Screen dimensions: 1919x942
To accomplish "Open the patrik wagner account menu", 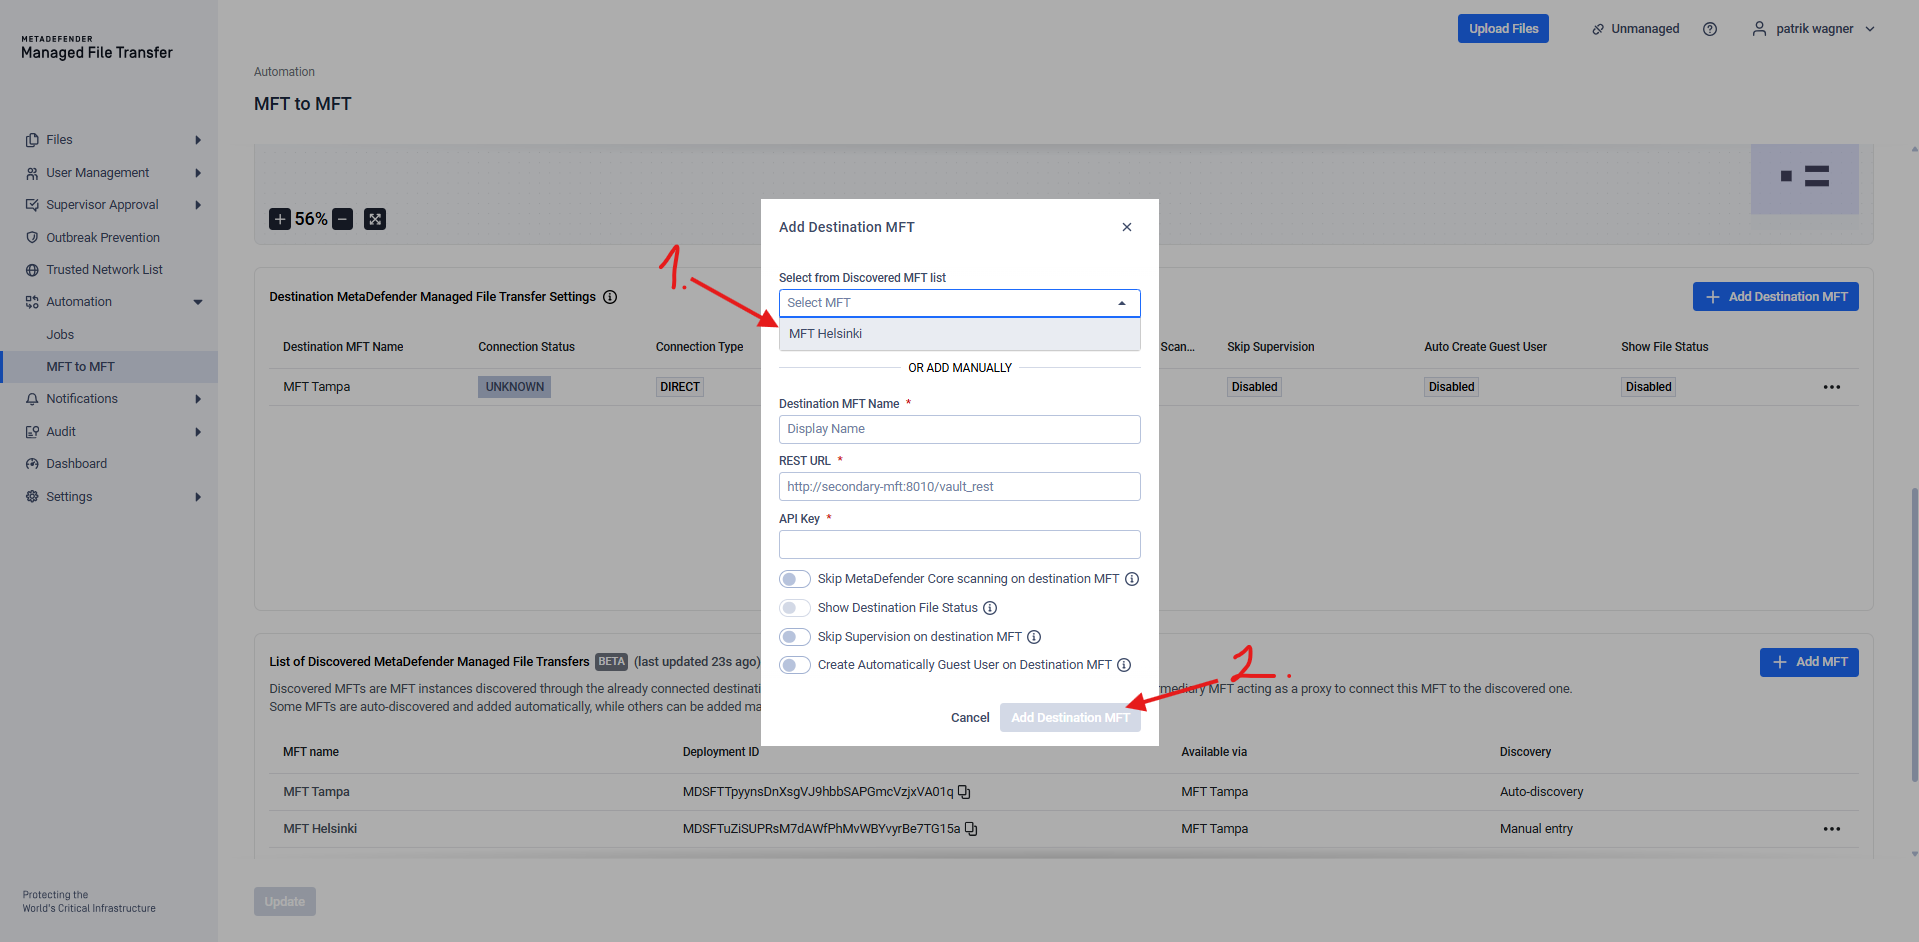I will pos(1813,29).
